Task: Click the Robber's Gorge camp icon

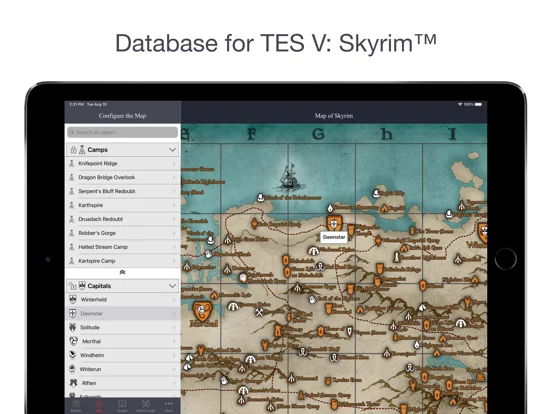Action: click(71, 233)
